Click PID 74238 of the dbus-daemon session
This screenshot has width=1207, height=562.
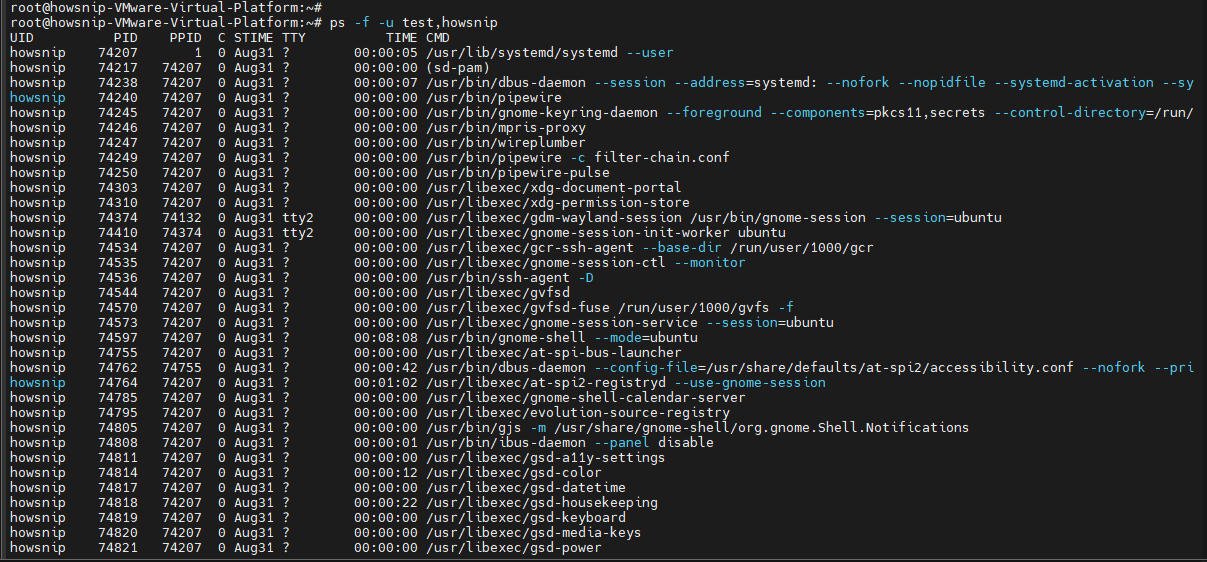118,83
